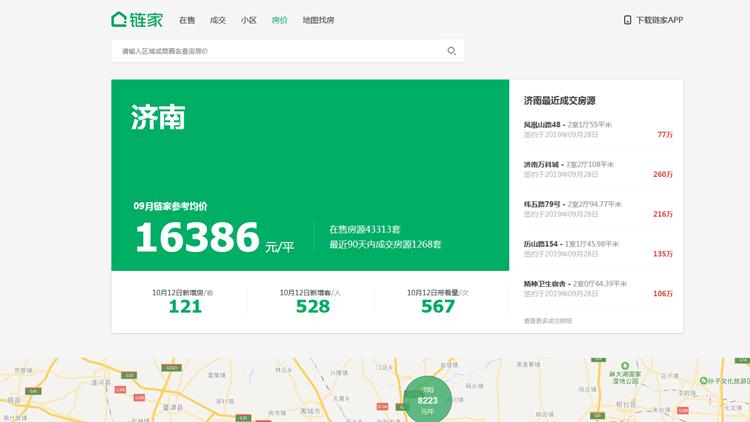Click the 135万 price

(x=663, y=254)
